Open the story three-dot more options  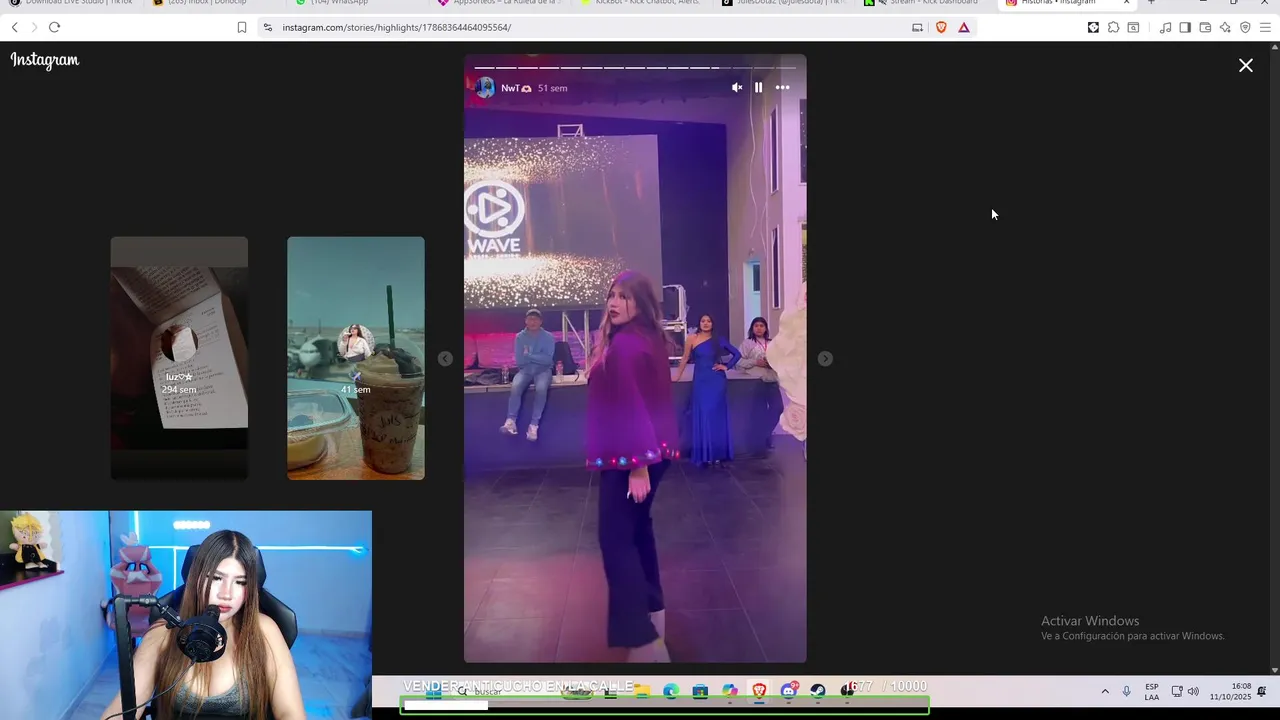782,88
